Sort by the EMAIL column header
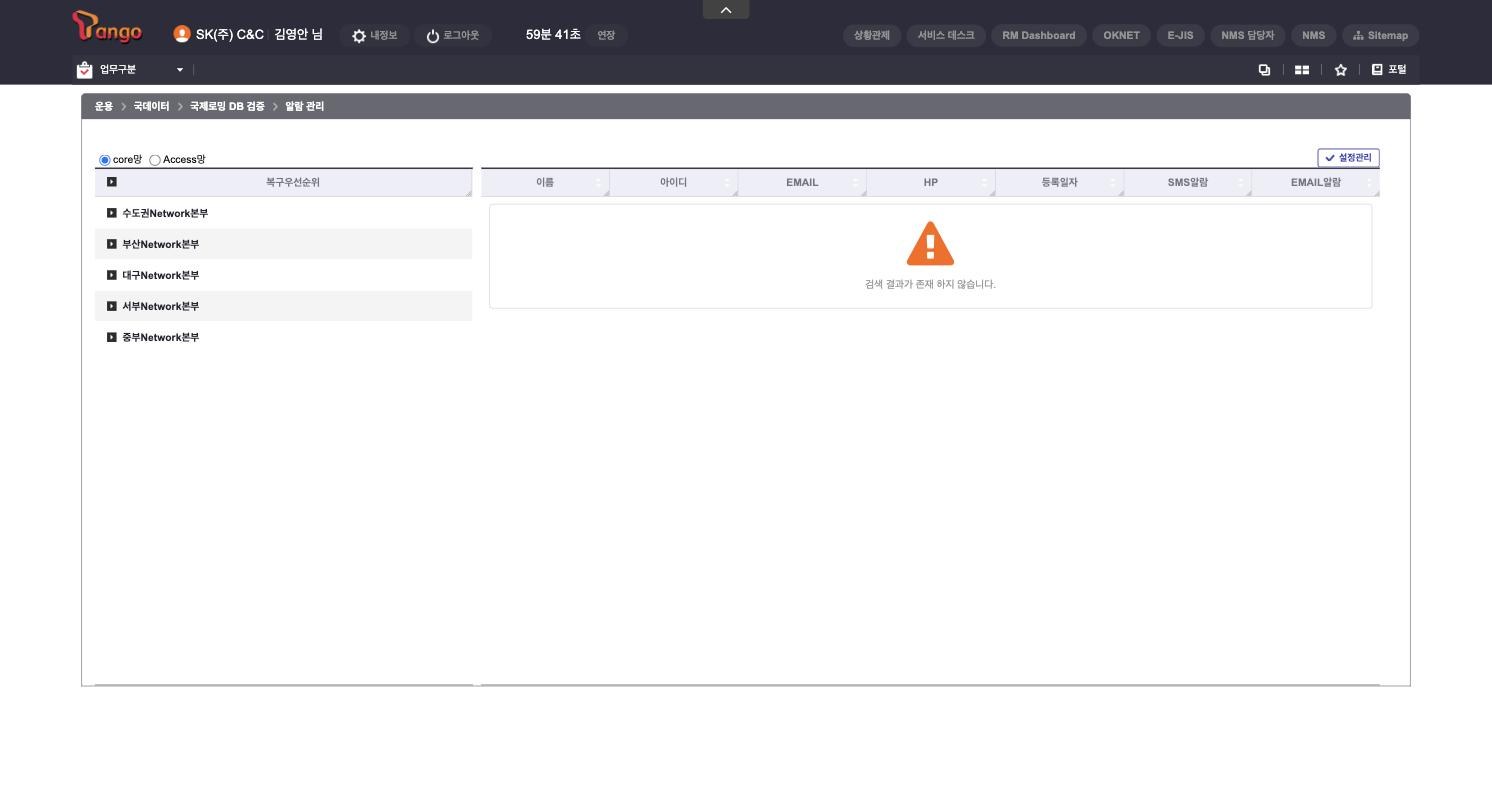1492x812 pixels. (x=802, y=182)
